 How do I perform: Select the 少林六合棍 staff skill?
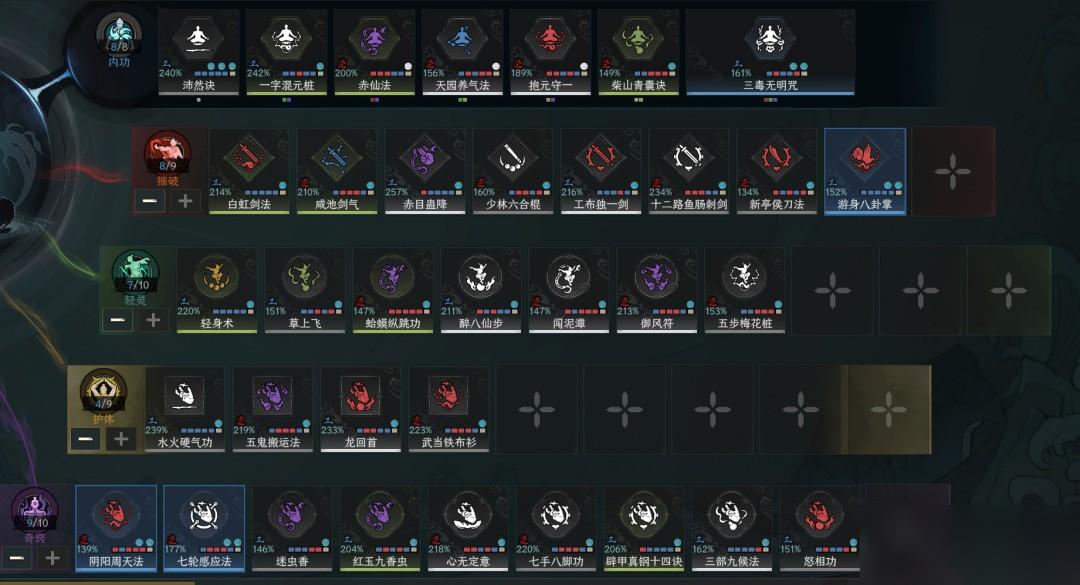tap(512, 171)
